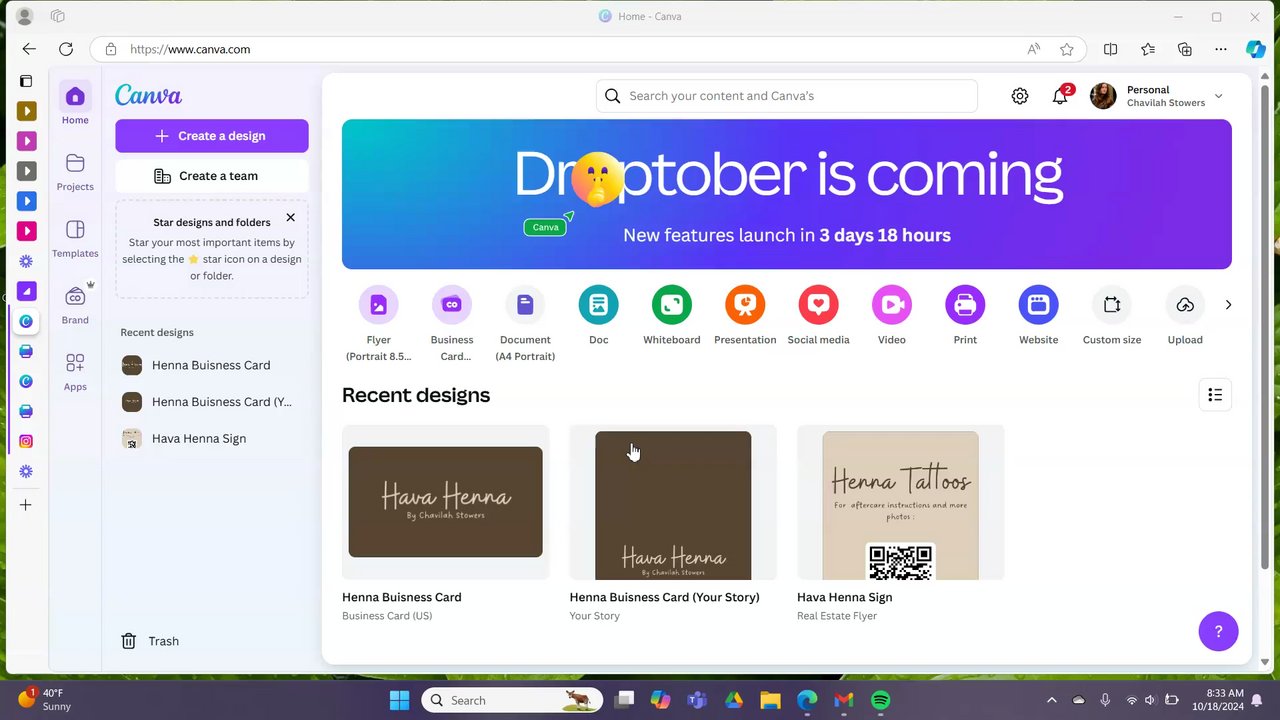The height and width of the screenshot is (720, 1280).
Task: Open the Copilot sidebar icon
Action: click(1256, 49)
